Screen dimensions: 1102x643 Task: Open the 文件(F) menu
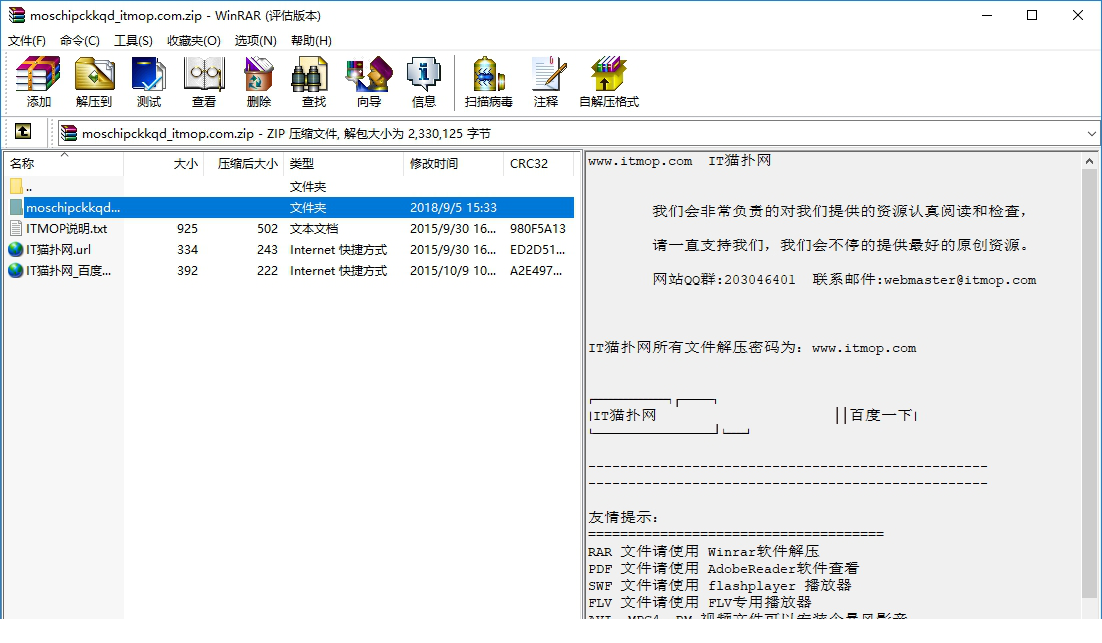27,41
